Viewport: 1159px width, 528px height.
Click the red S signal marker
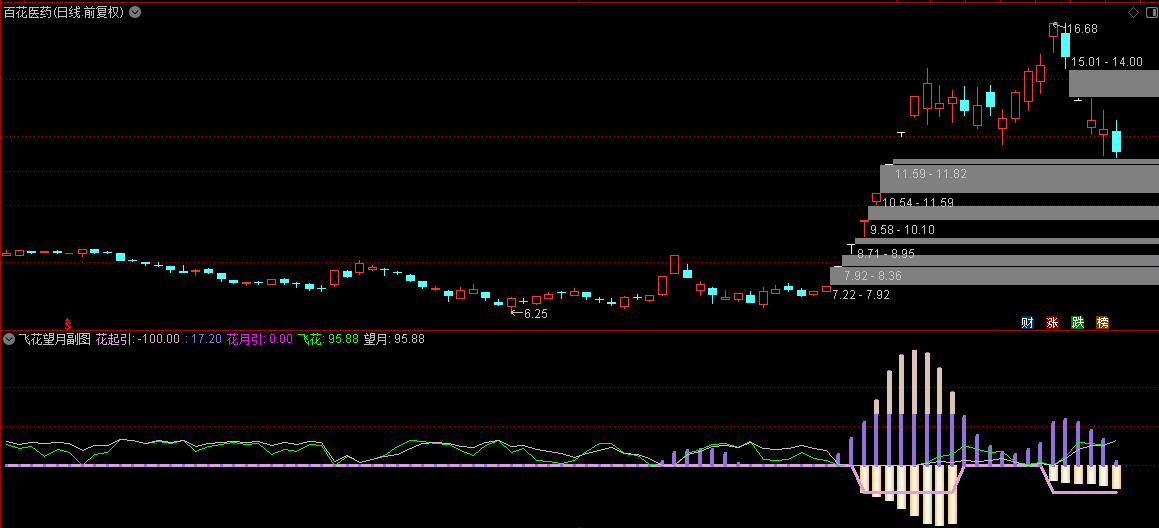[x=67, y=323]
